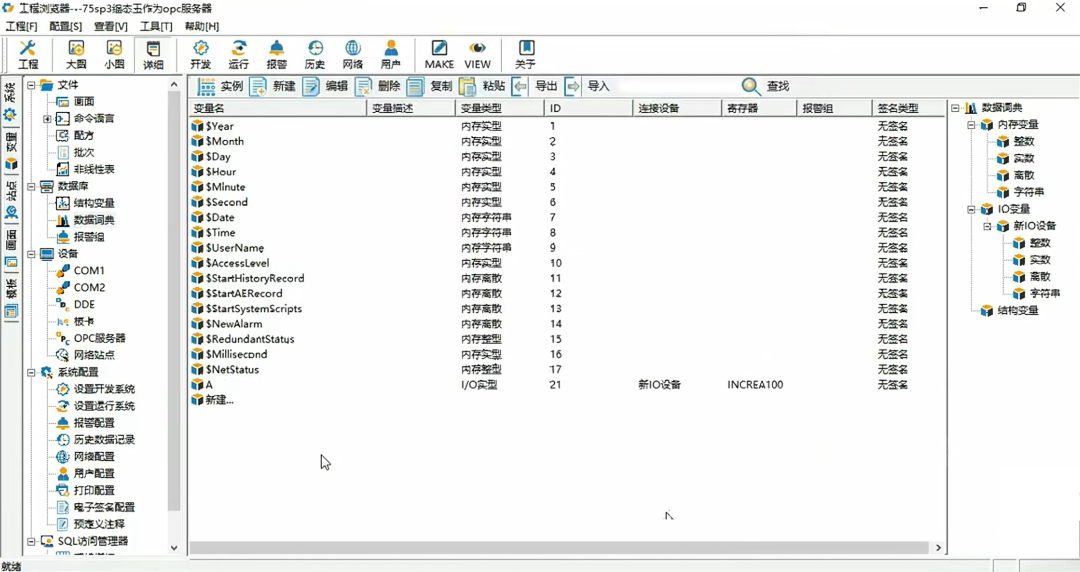
Task: Click the VIEW toolbar icon
Action: coord(477,54)
